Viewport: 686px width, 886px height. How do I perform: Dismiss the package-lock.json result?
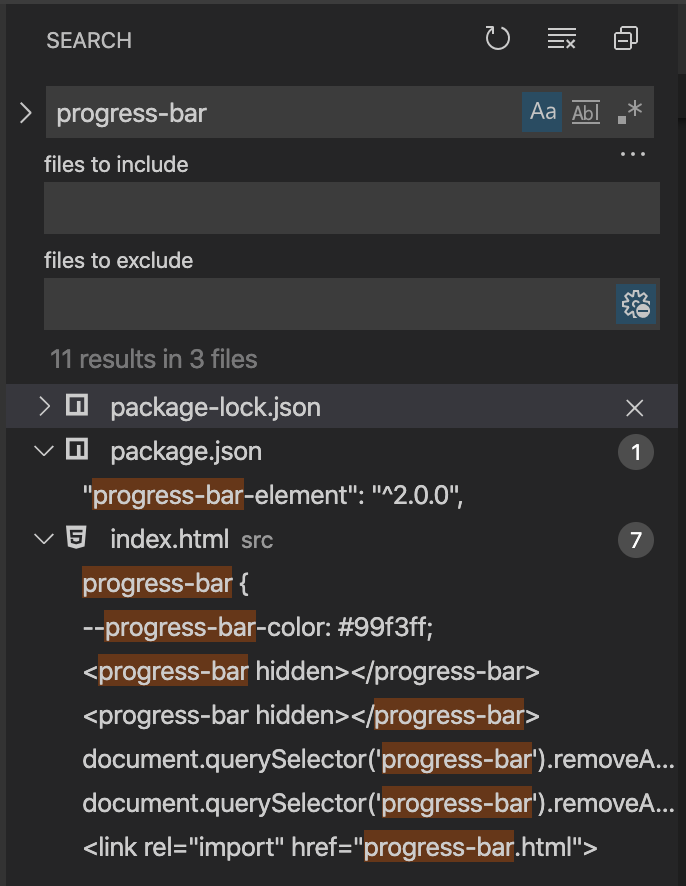pos(634,408)
